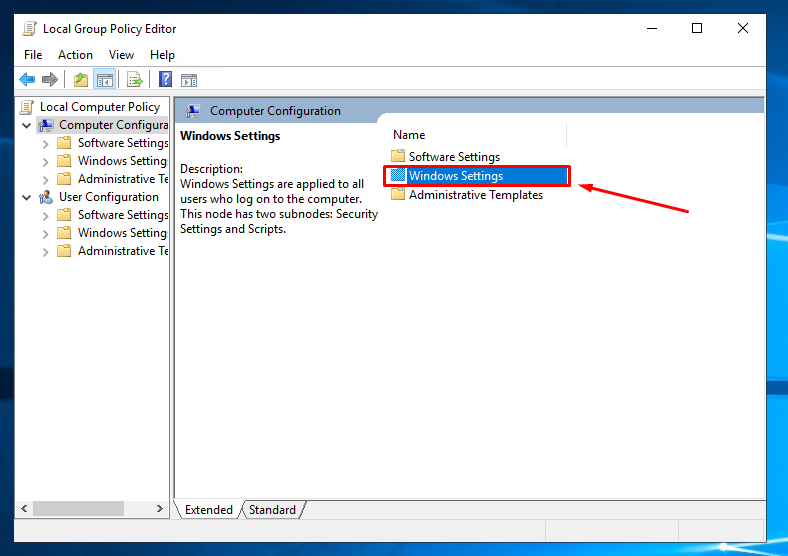Screen dimensions: 788x556
Task: Open the File menu
Action: (33, 55)
